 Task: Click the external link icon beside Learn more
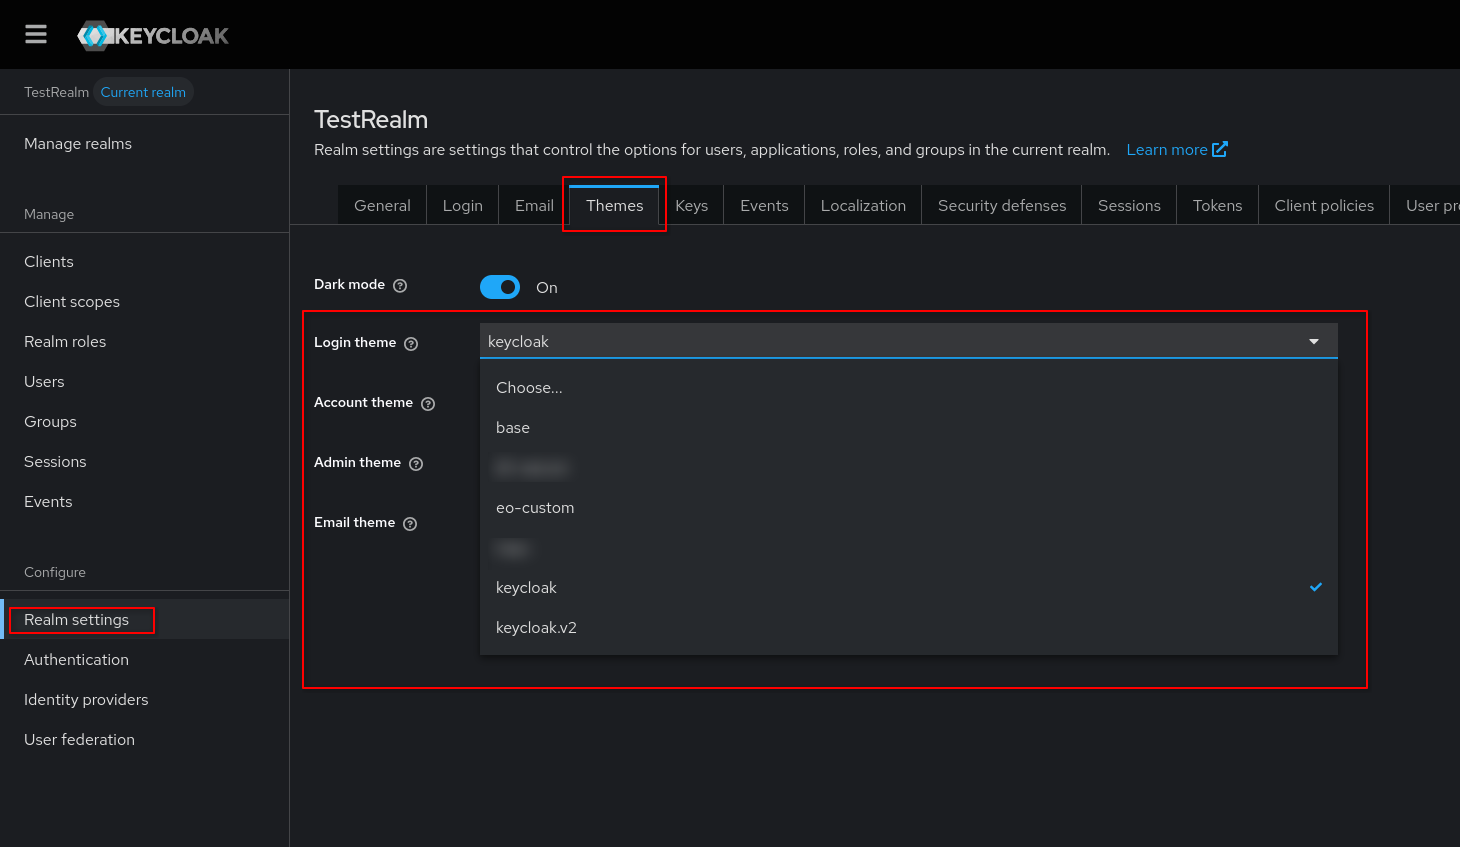tap(1220, 149)
